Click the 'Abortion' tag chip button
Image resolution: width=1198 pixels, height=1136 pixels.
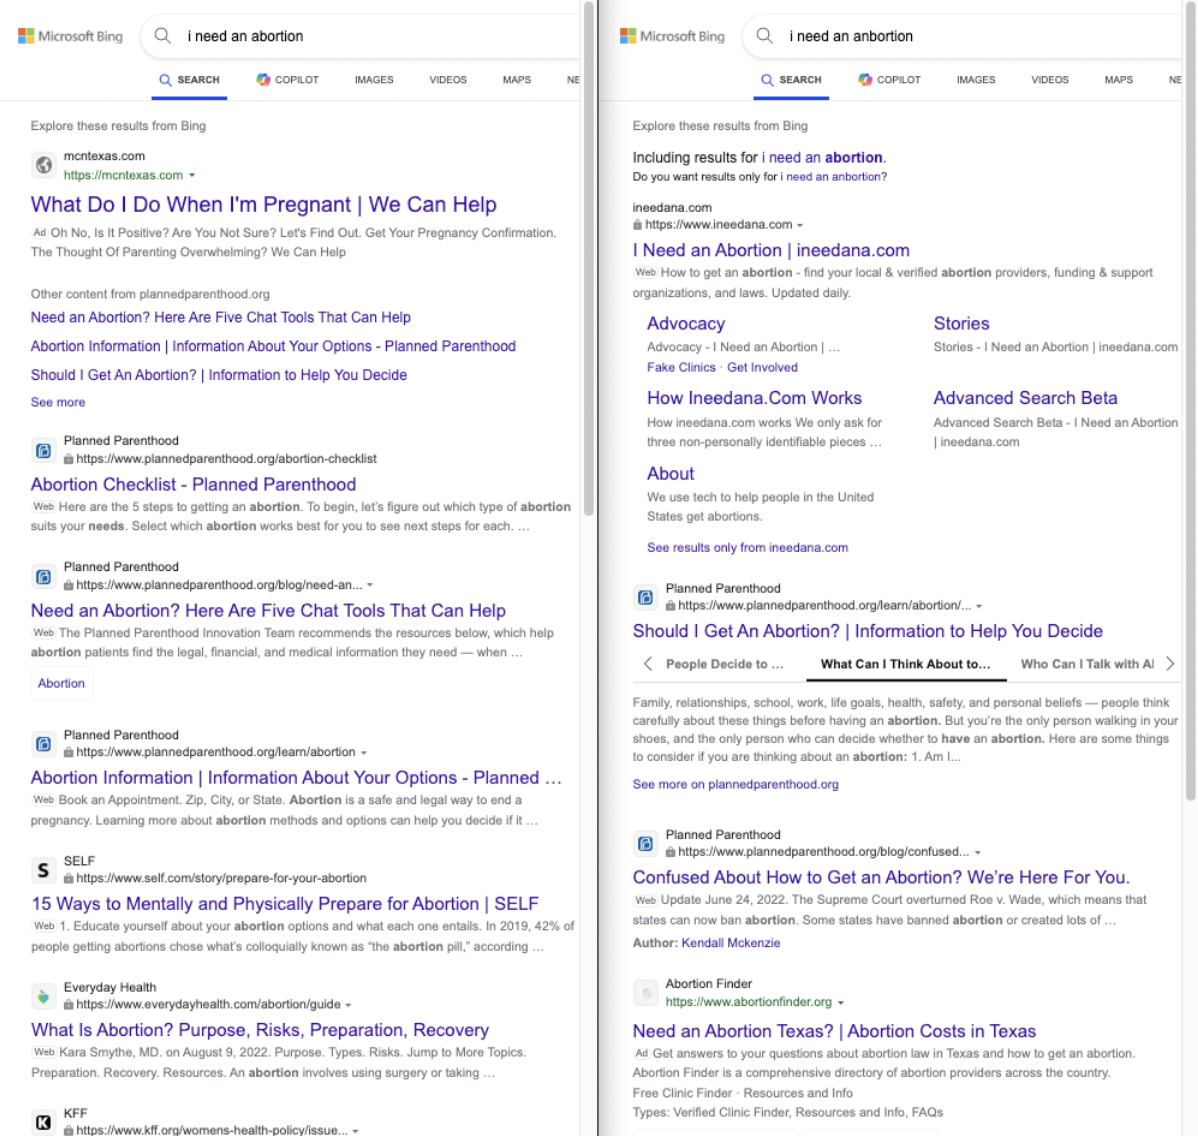click(61, 684)
